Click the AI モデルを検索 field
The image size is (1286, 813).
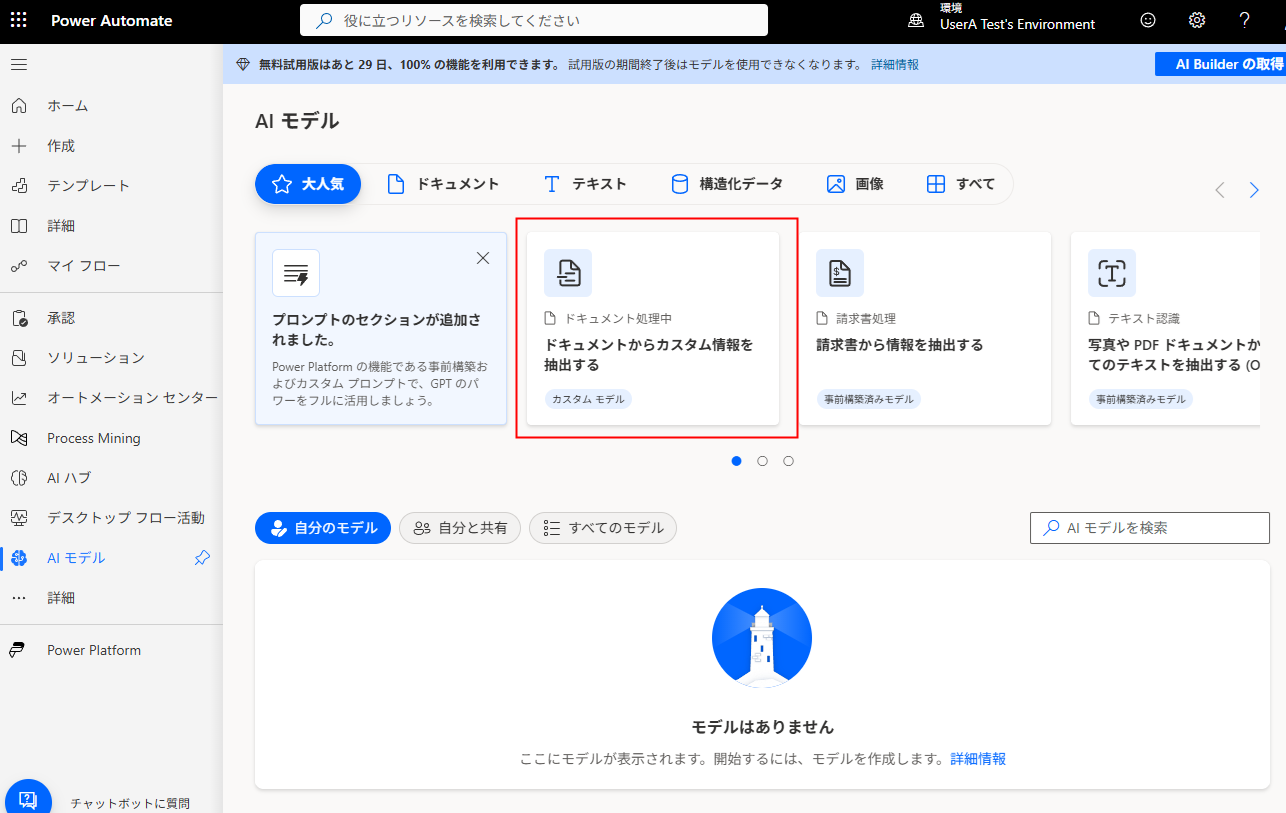pos(1150,527)
